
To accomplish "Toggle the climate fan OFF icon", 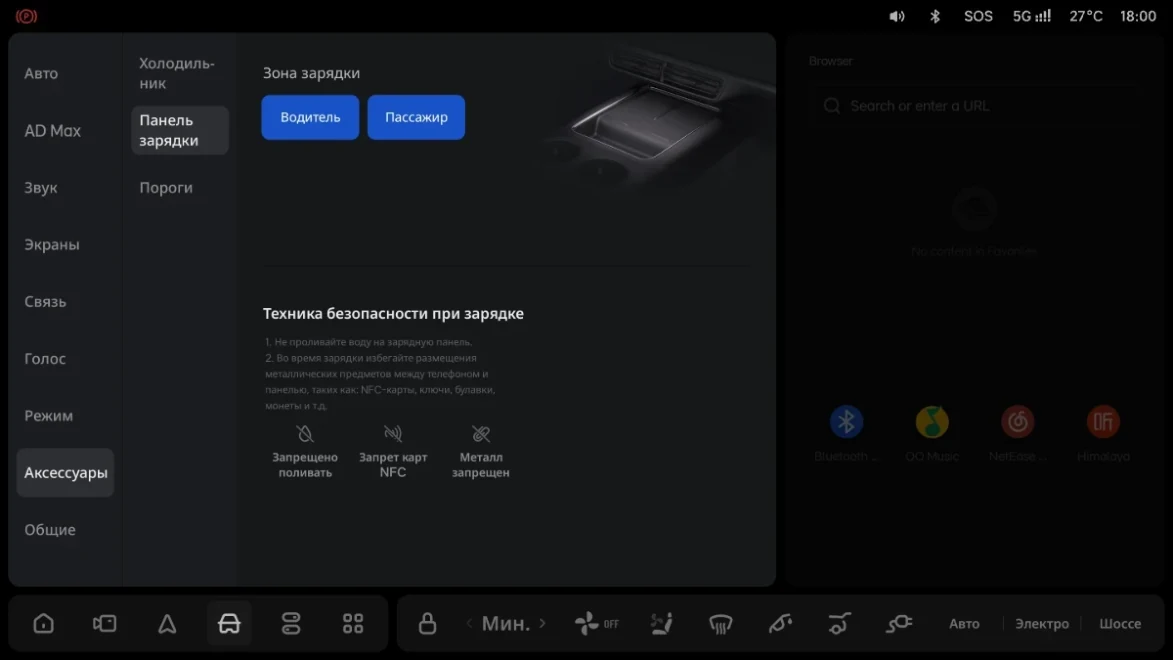I will click(596, 623).
